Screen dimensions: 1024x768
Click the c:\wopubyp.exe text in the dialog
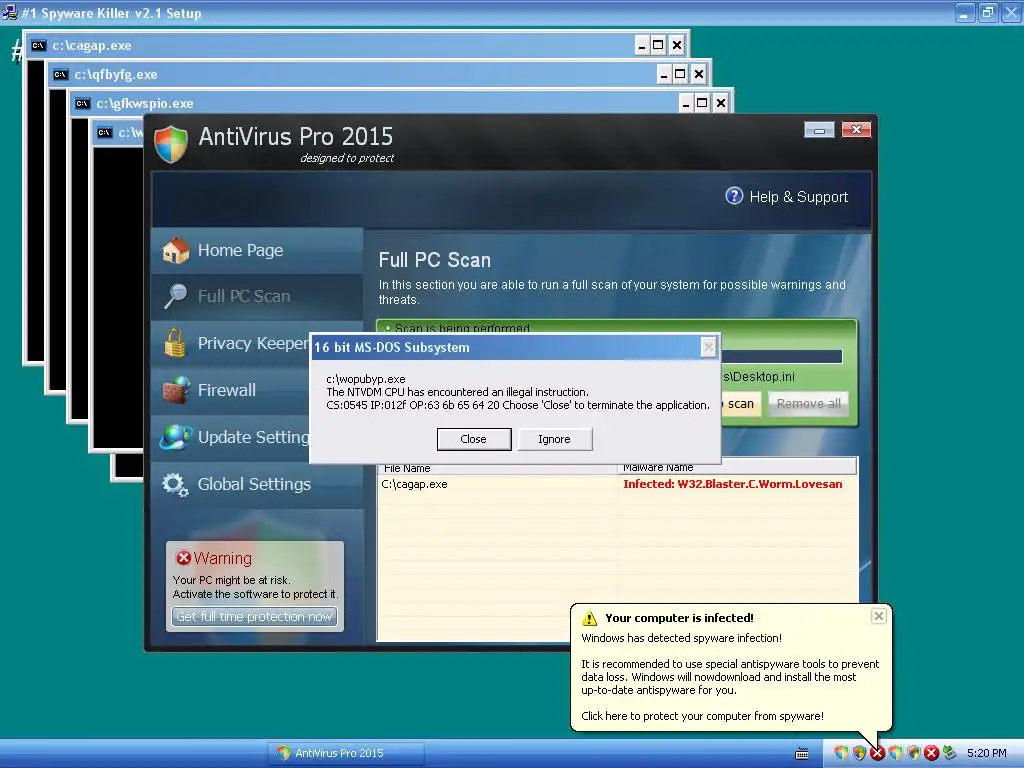[366, 379]
